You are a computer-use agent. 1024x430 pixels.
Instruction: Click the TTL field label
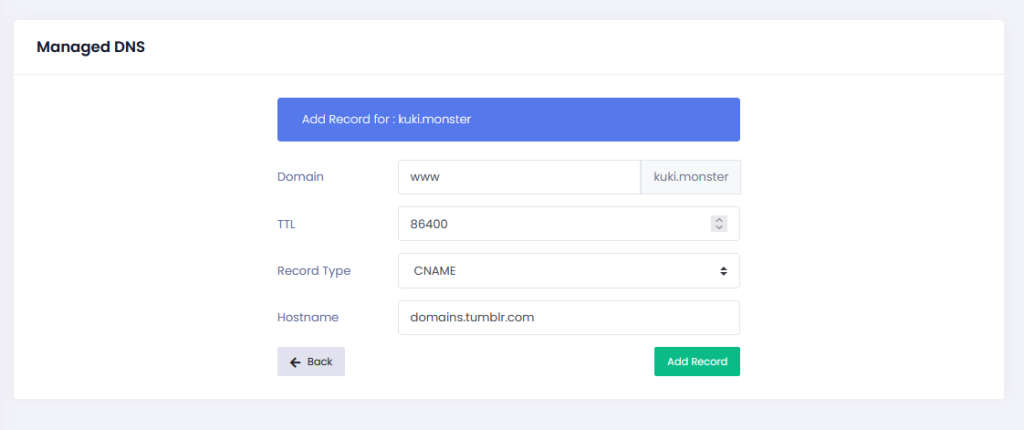click(x=286, y=224)
